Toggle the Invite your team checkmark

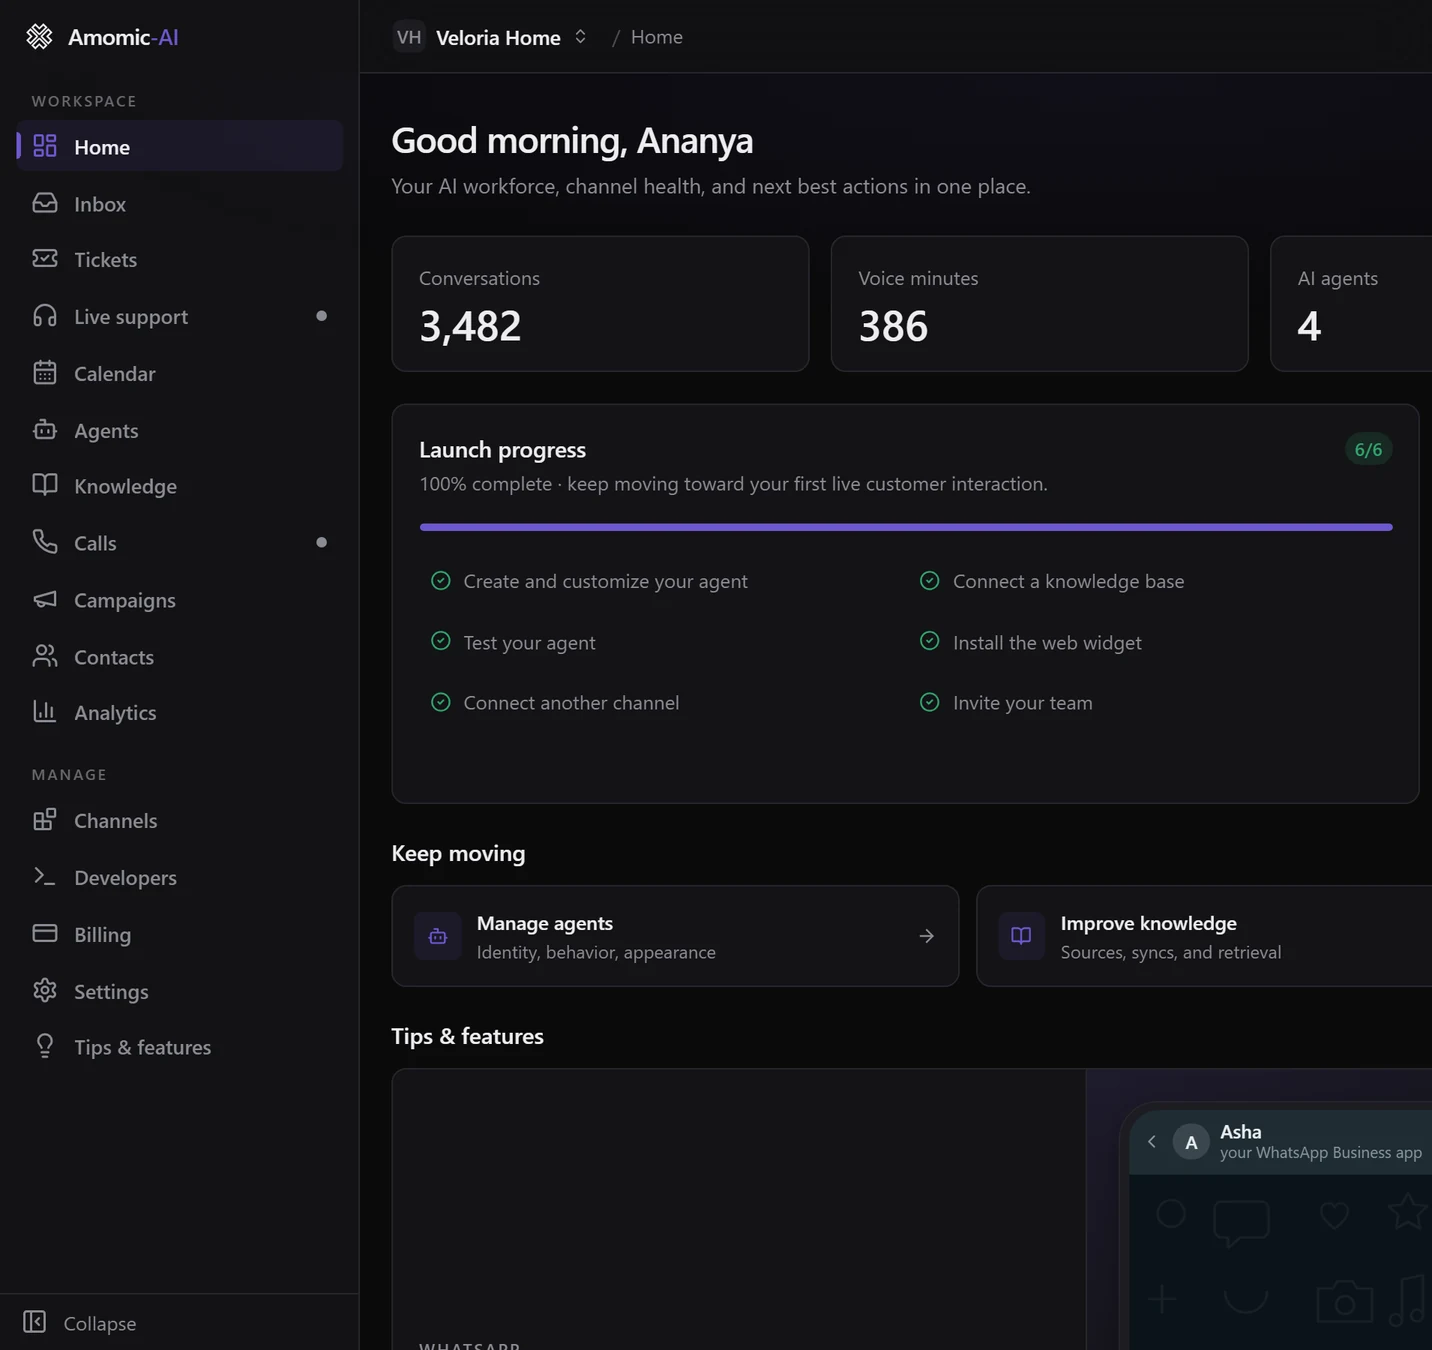point(929,702)
